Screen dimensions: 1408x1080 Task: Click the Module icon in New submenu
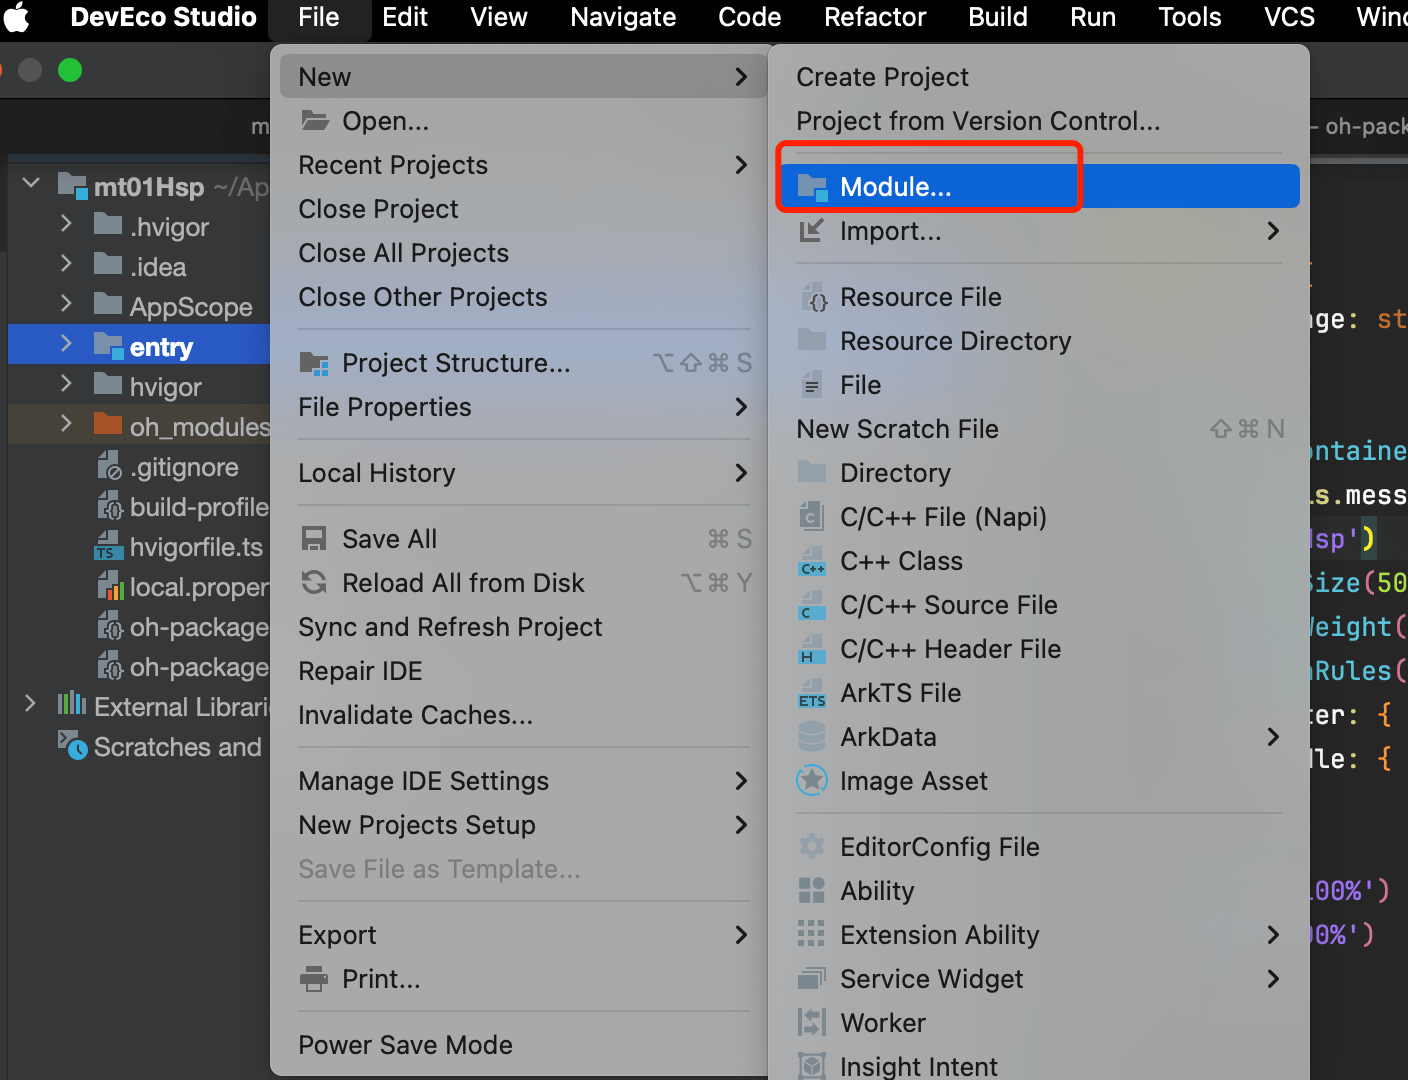812,187
